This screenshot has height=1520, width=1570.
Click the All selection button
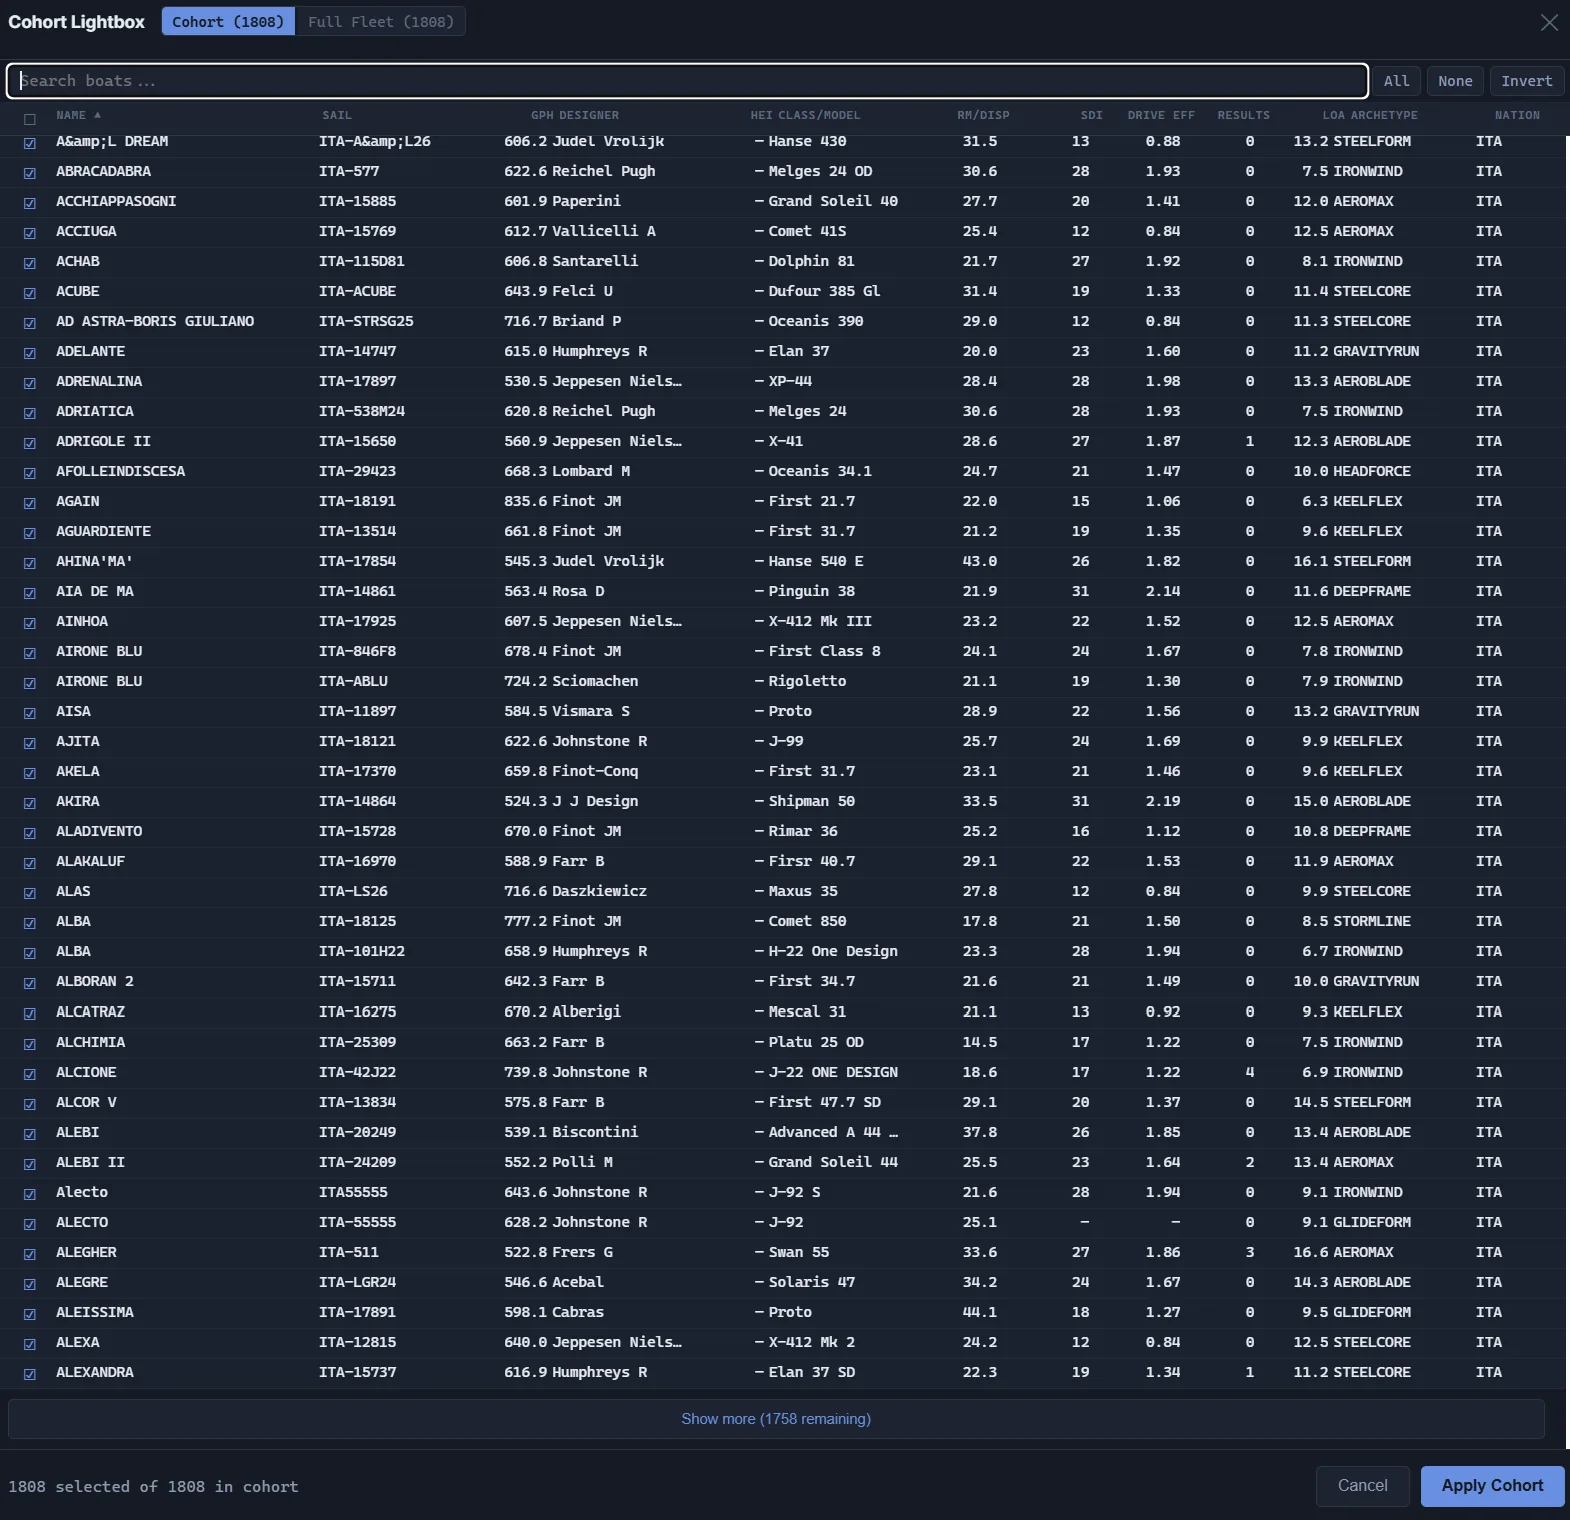pyautogui.click(x=1396, y=81)
